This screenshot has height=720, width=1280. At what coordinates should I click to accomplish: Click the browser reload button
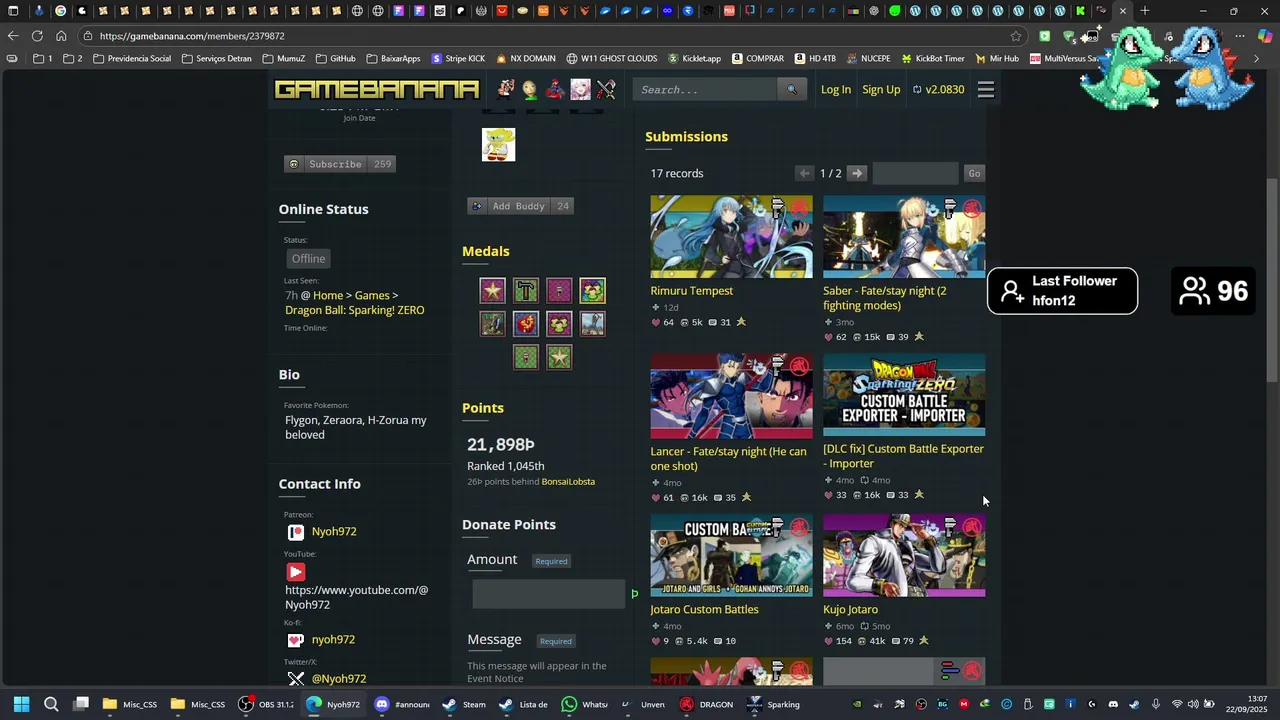tap(37, 36)
